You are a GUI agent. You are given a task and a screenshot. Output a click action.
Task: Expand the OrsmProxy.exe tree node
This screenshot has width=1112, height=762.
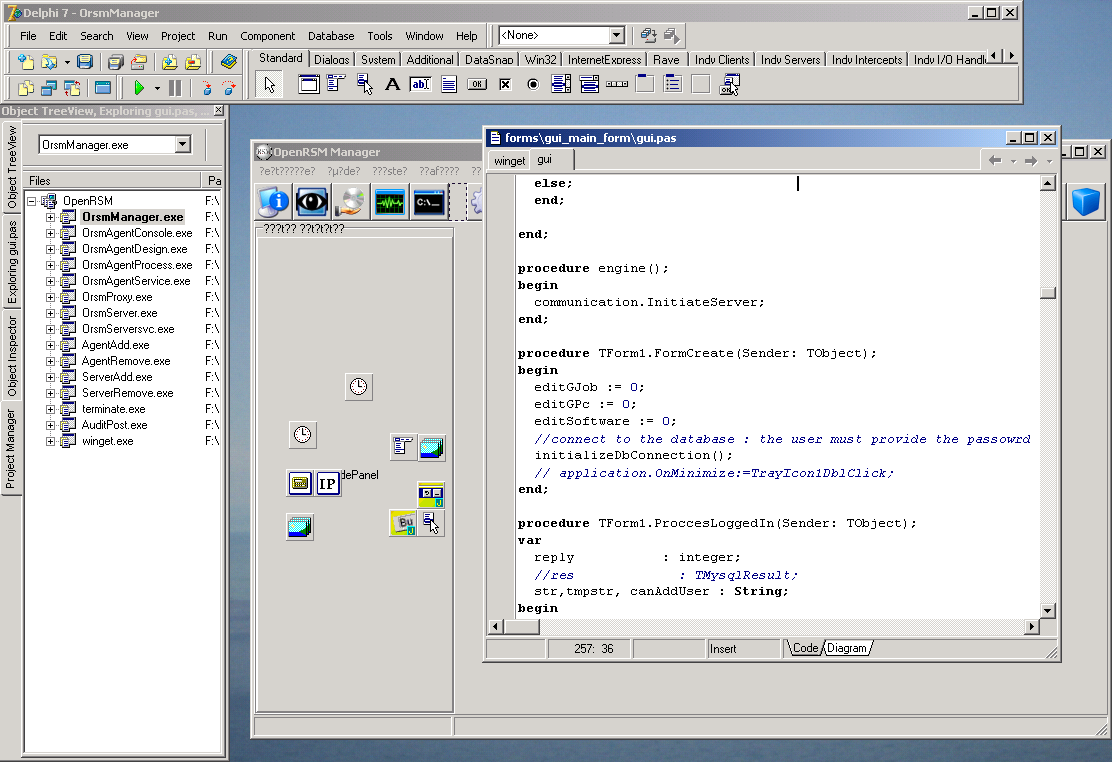(x=50, y=297)
